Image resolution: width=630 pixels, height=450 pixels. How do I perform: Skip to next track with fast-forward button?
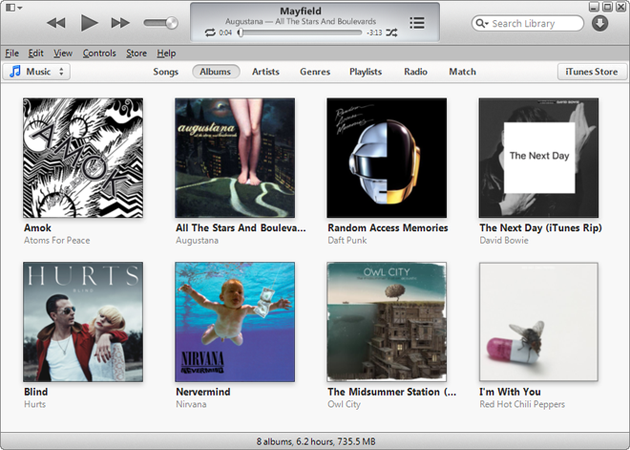pos(120,23)
